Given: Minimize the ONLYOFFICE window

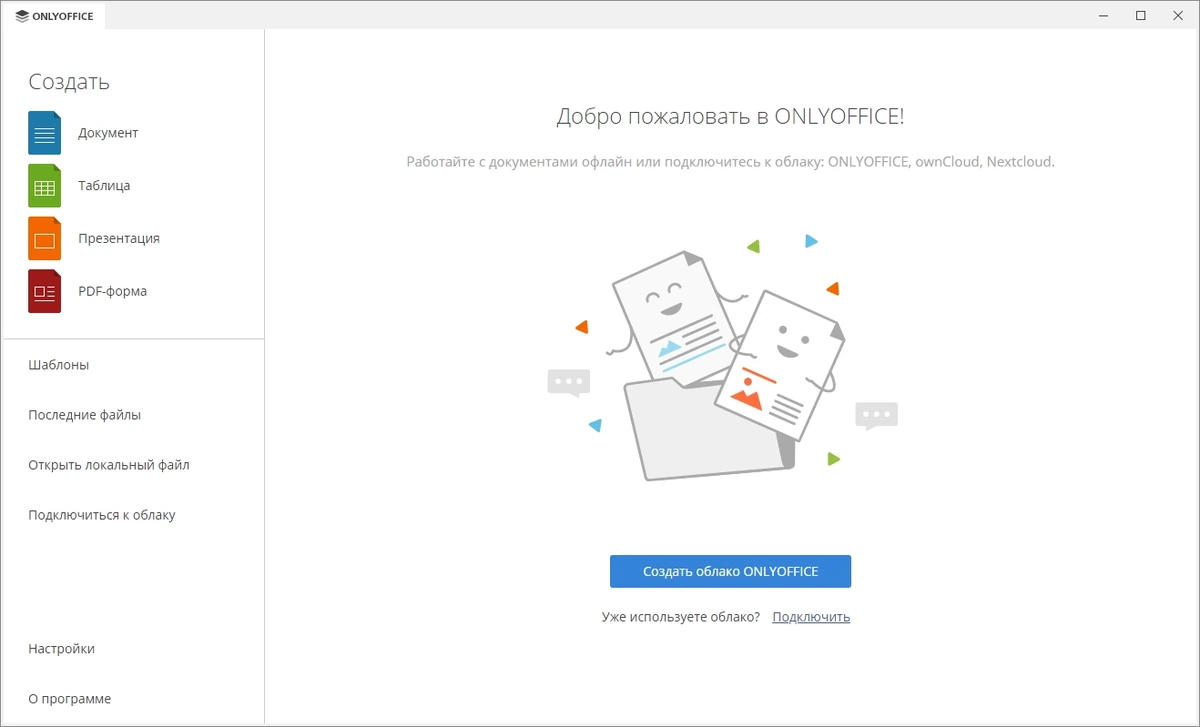Looking at the screenshot, I should (x=1103, y=16).
